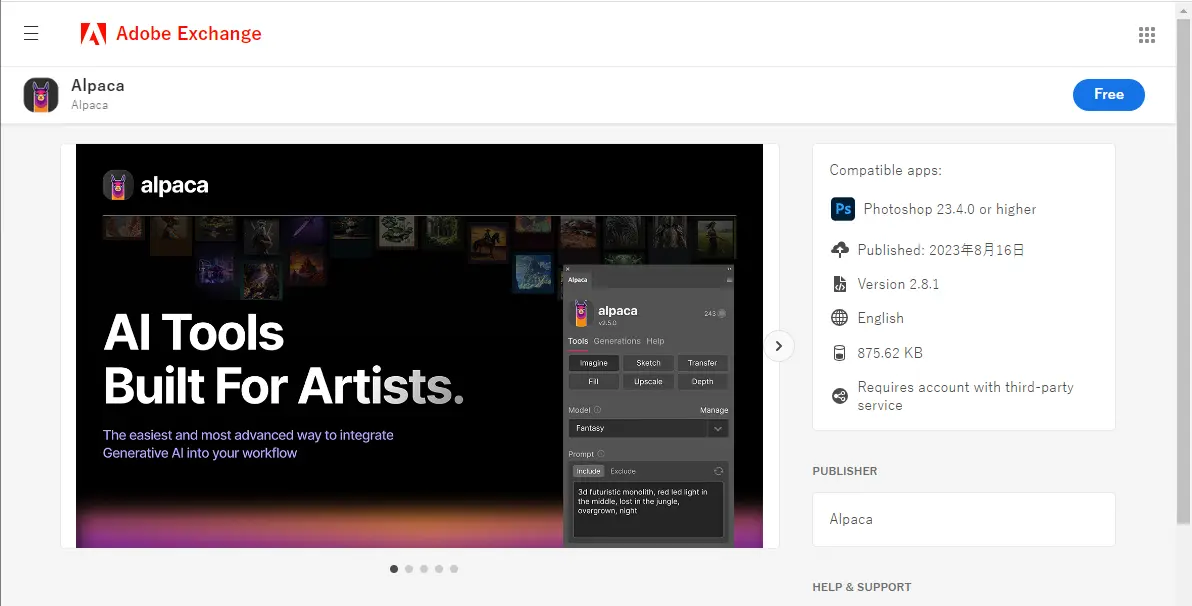Screen dimensions: 1192x606
Task: Click "Requires account with third-party service" text
Action: pos(965,396)
